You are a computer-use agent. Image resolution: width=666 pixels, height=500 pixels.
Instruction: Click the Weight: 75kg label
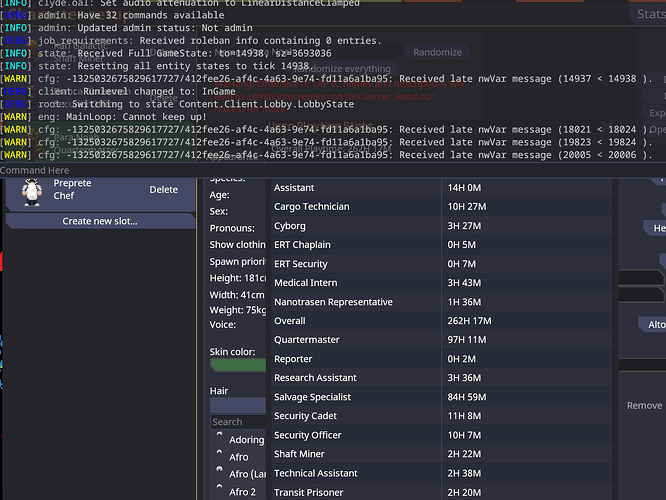click(x=238, y=310)
